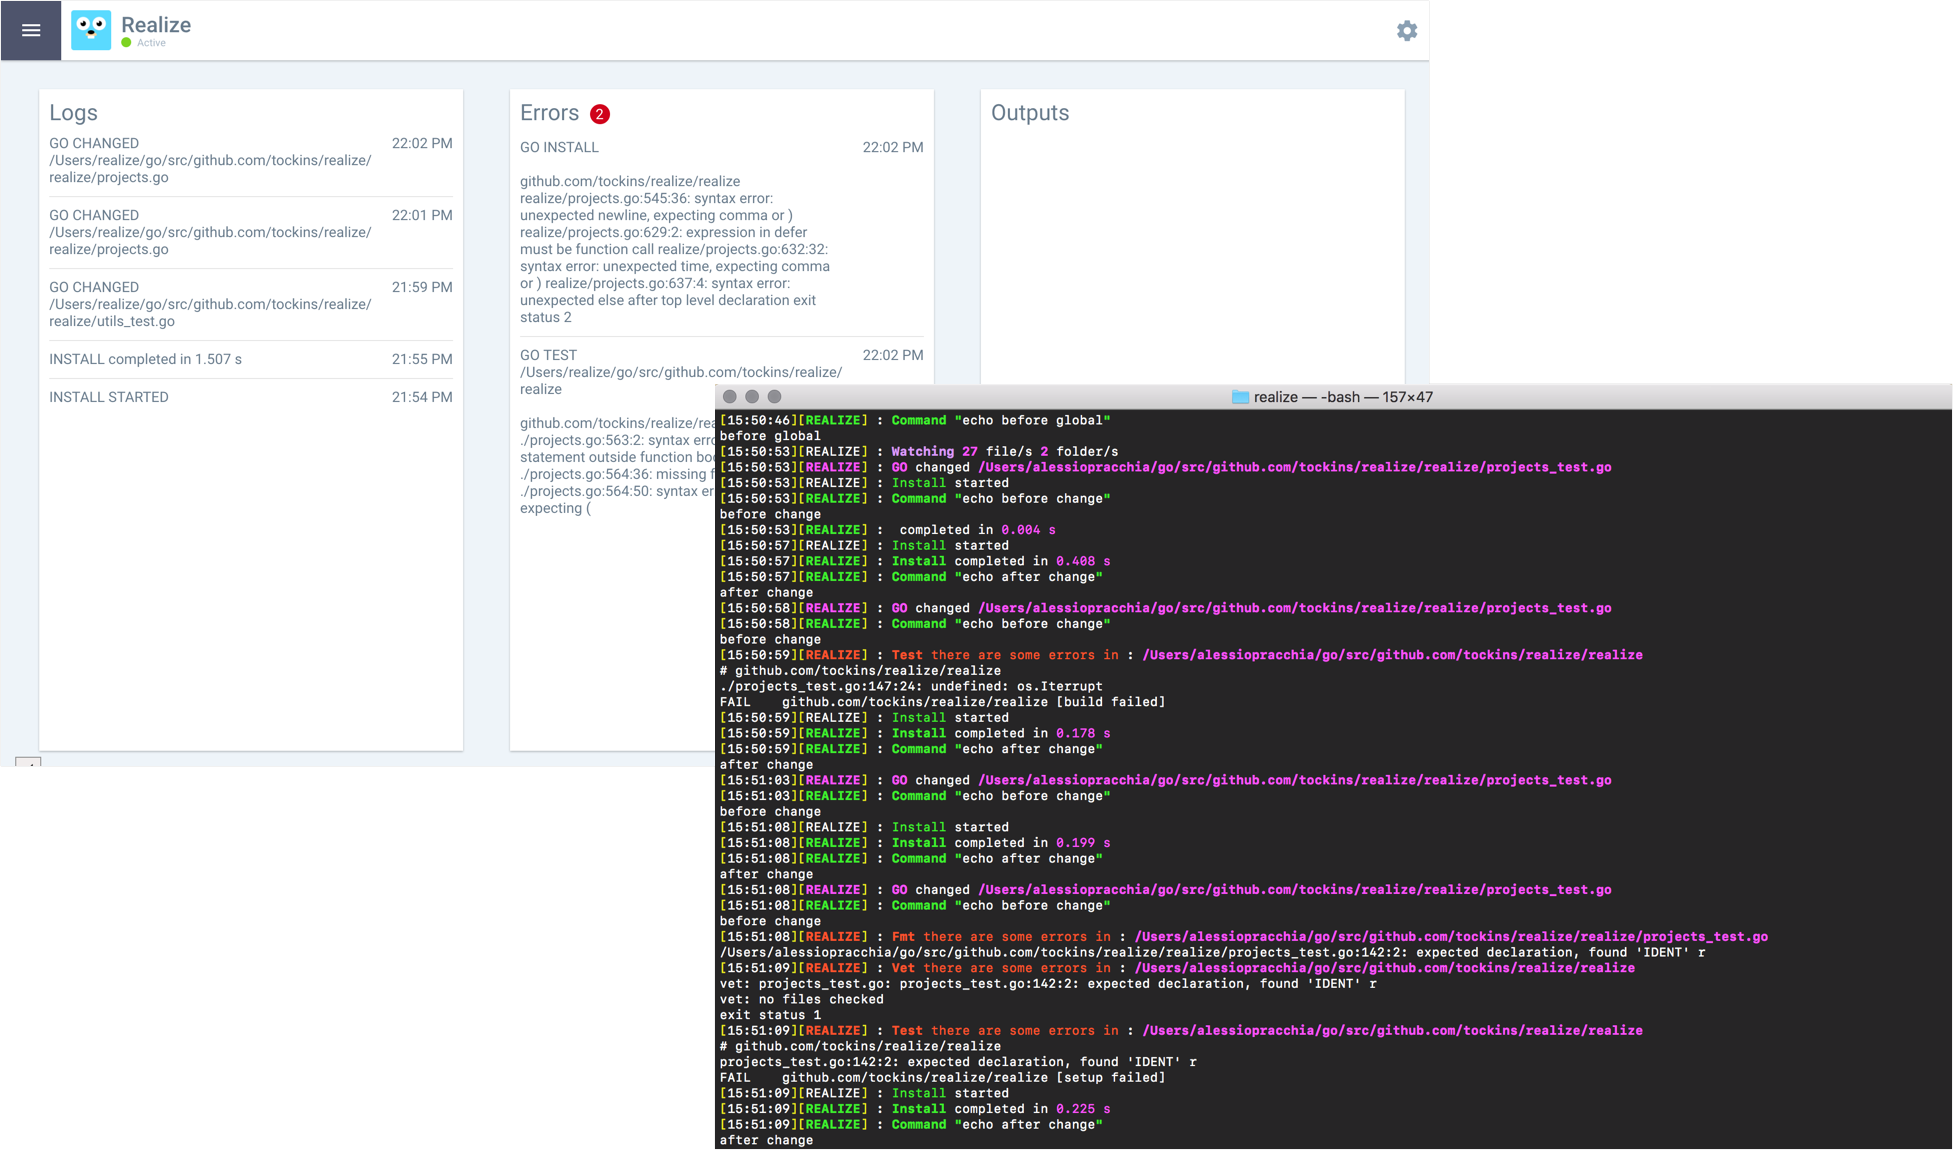Click the Realize gopher logo
1953x1150 pixels.
pyautogui.click(x=91, y=31)
